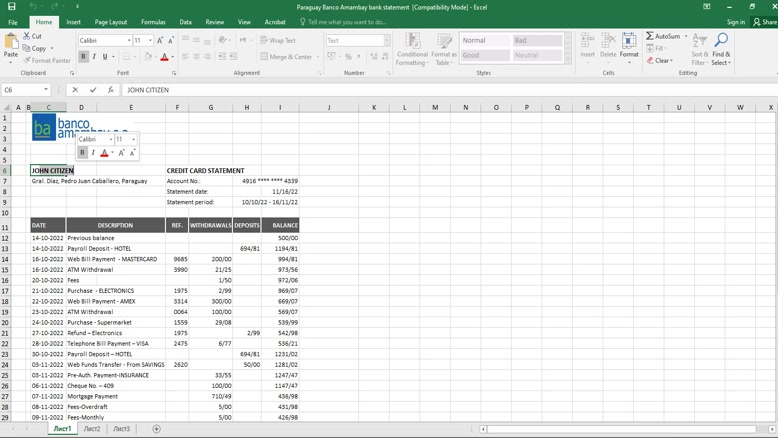Toggle Italic in the floating mini toolbar

(x=93, y=153)
